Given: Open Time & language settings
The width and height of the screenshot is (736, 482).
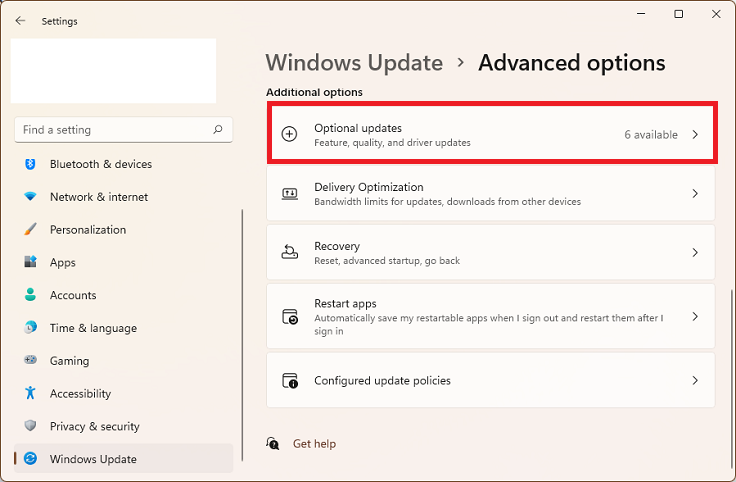Looking at the screenshot, I should coord(123,328).
